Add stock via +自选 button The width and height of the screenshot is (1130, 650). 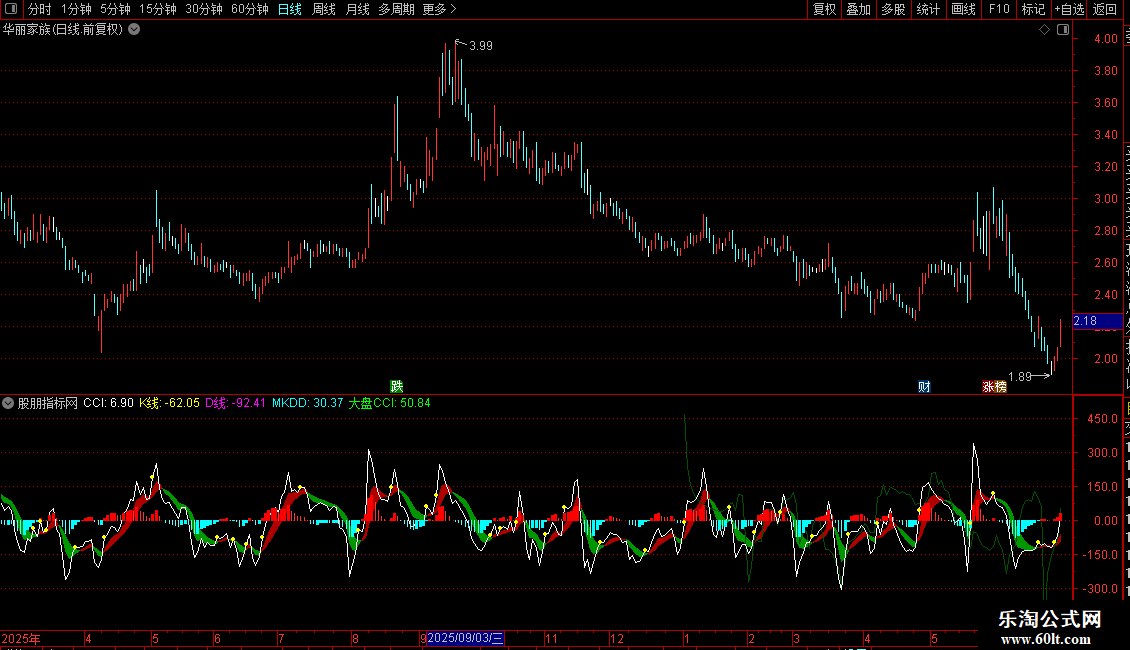pos(1069,9)
